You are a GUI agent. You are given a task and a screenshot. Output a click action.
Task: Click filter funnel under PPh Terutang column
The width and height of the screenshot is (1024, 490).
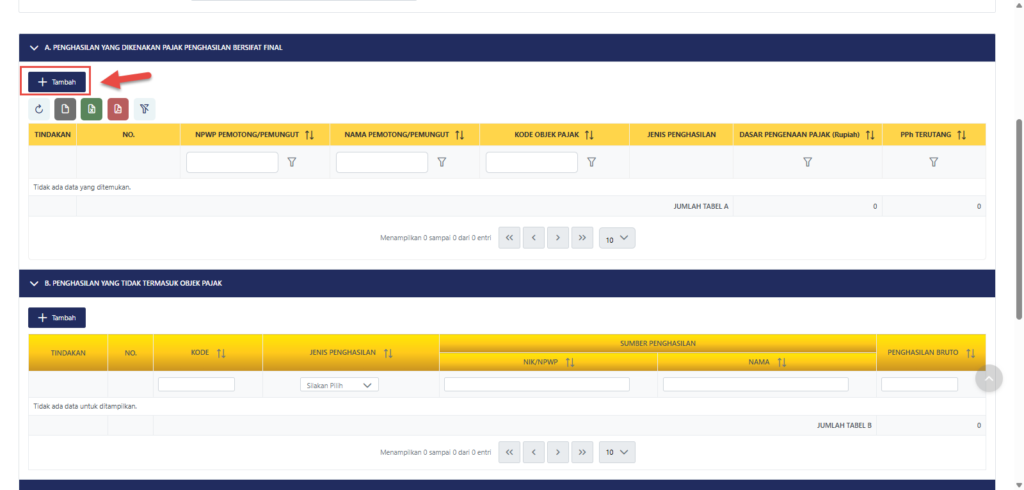[x=933, y=162]
